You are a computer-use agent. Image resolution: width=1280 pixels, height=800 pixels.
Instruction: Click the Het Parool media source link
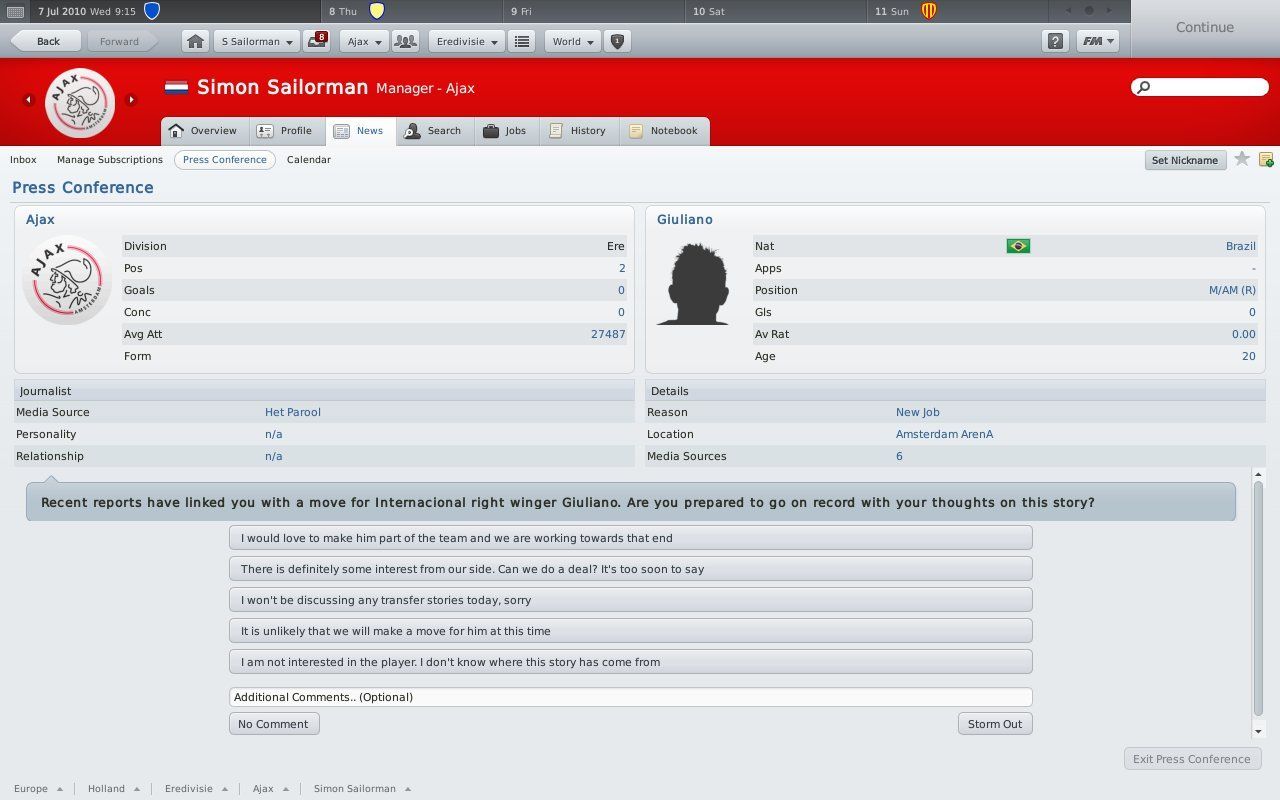point(293,412)
